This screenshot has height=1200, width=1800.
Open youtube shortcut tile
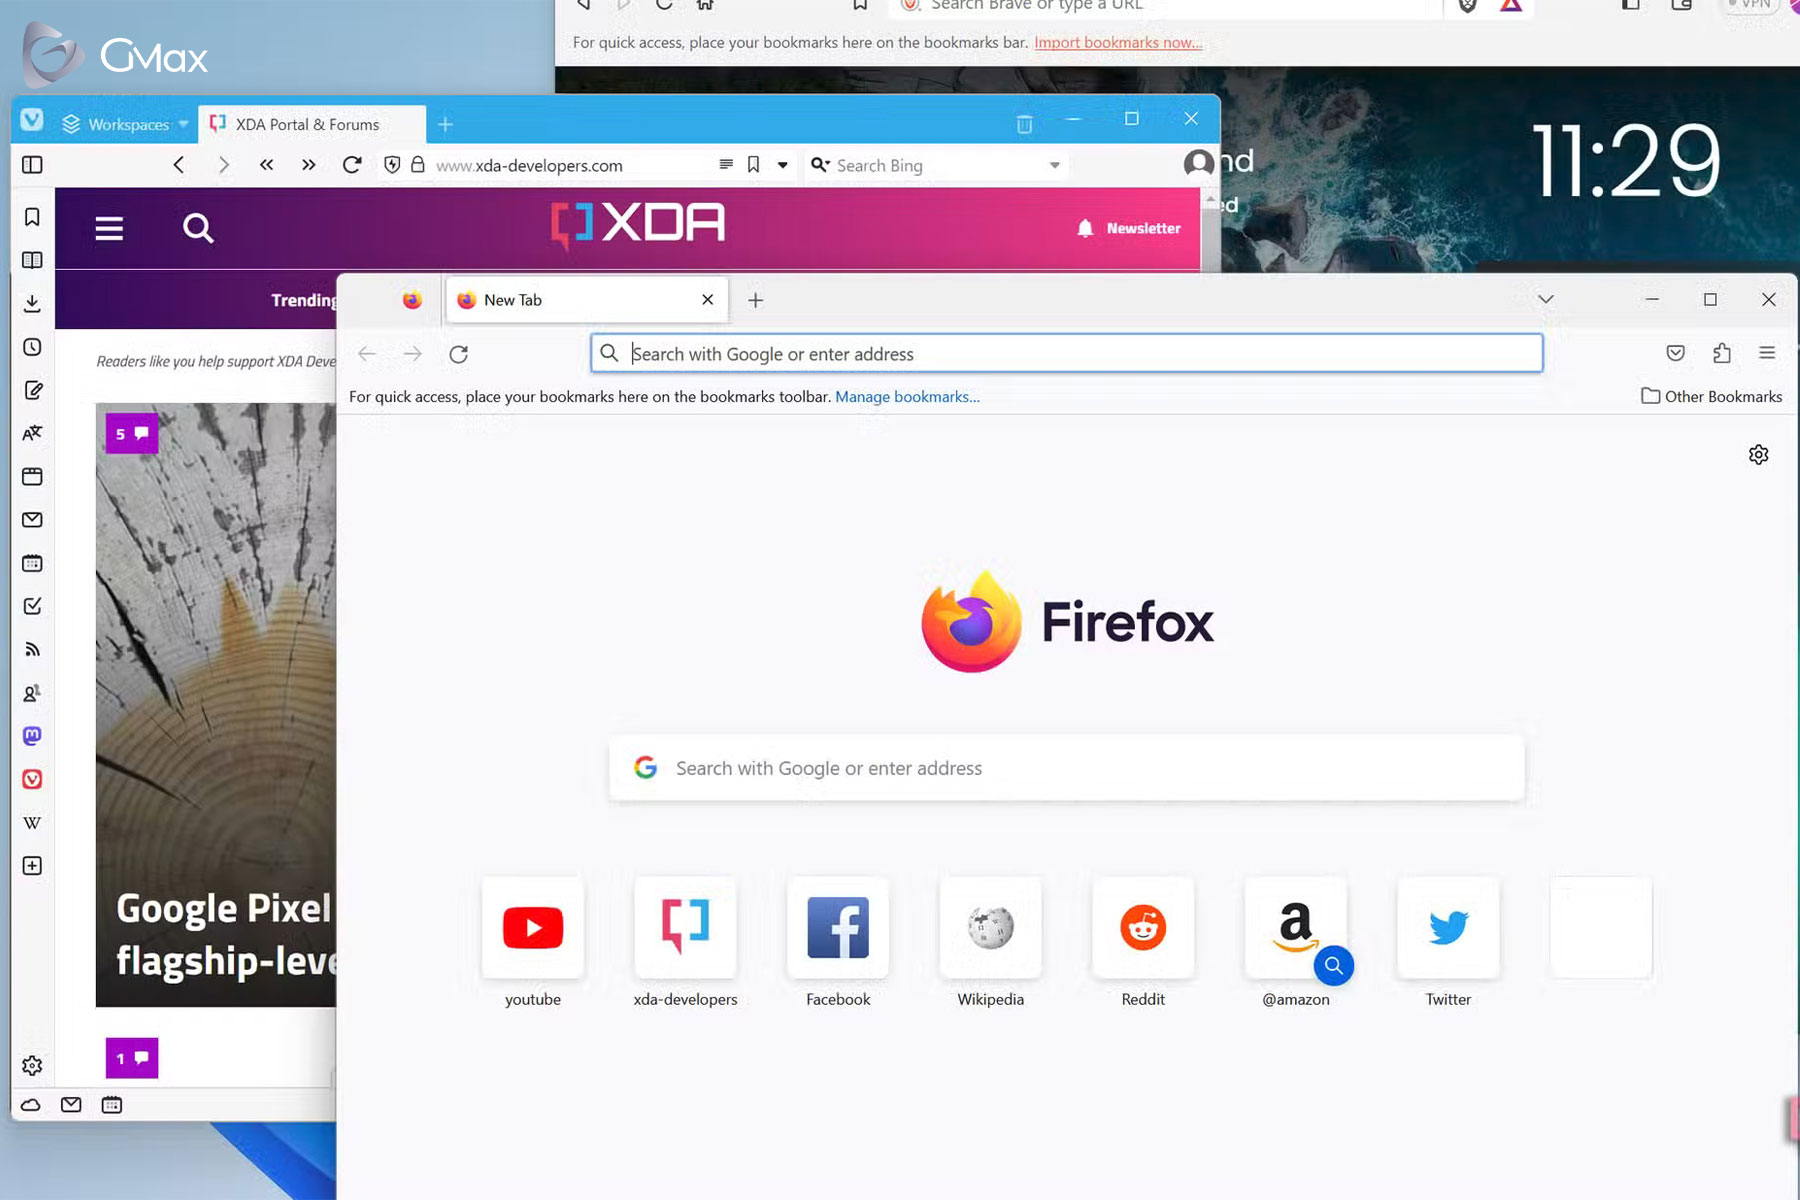point(533,927)
